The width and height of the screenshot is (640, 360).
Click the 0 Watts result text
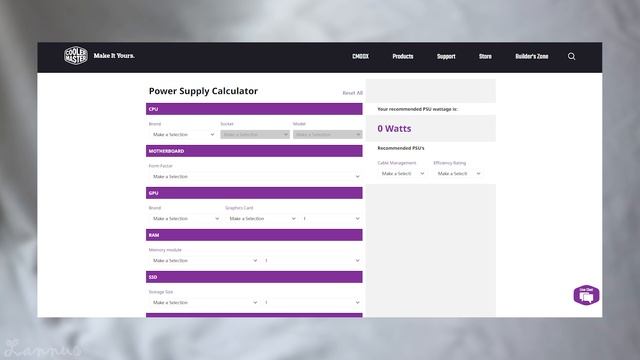[x=394, y=129]
